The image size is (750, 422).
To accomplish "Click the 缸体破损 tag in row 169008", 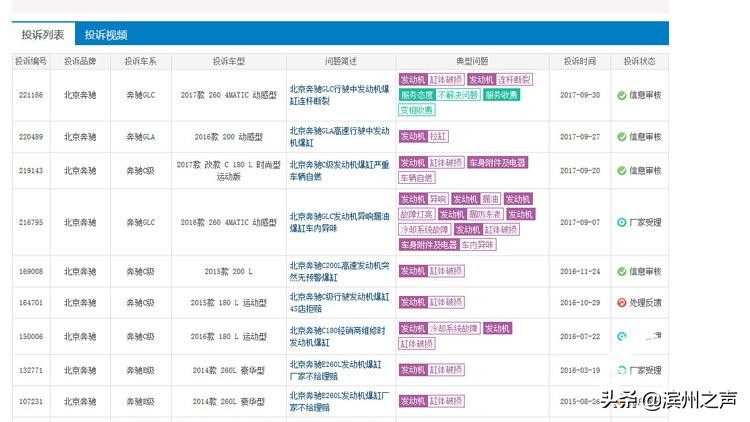I will click(x=446, y=271).
